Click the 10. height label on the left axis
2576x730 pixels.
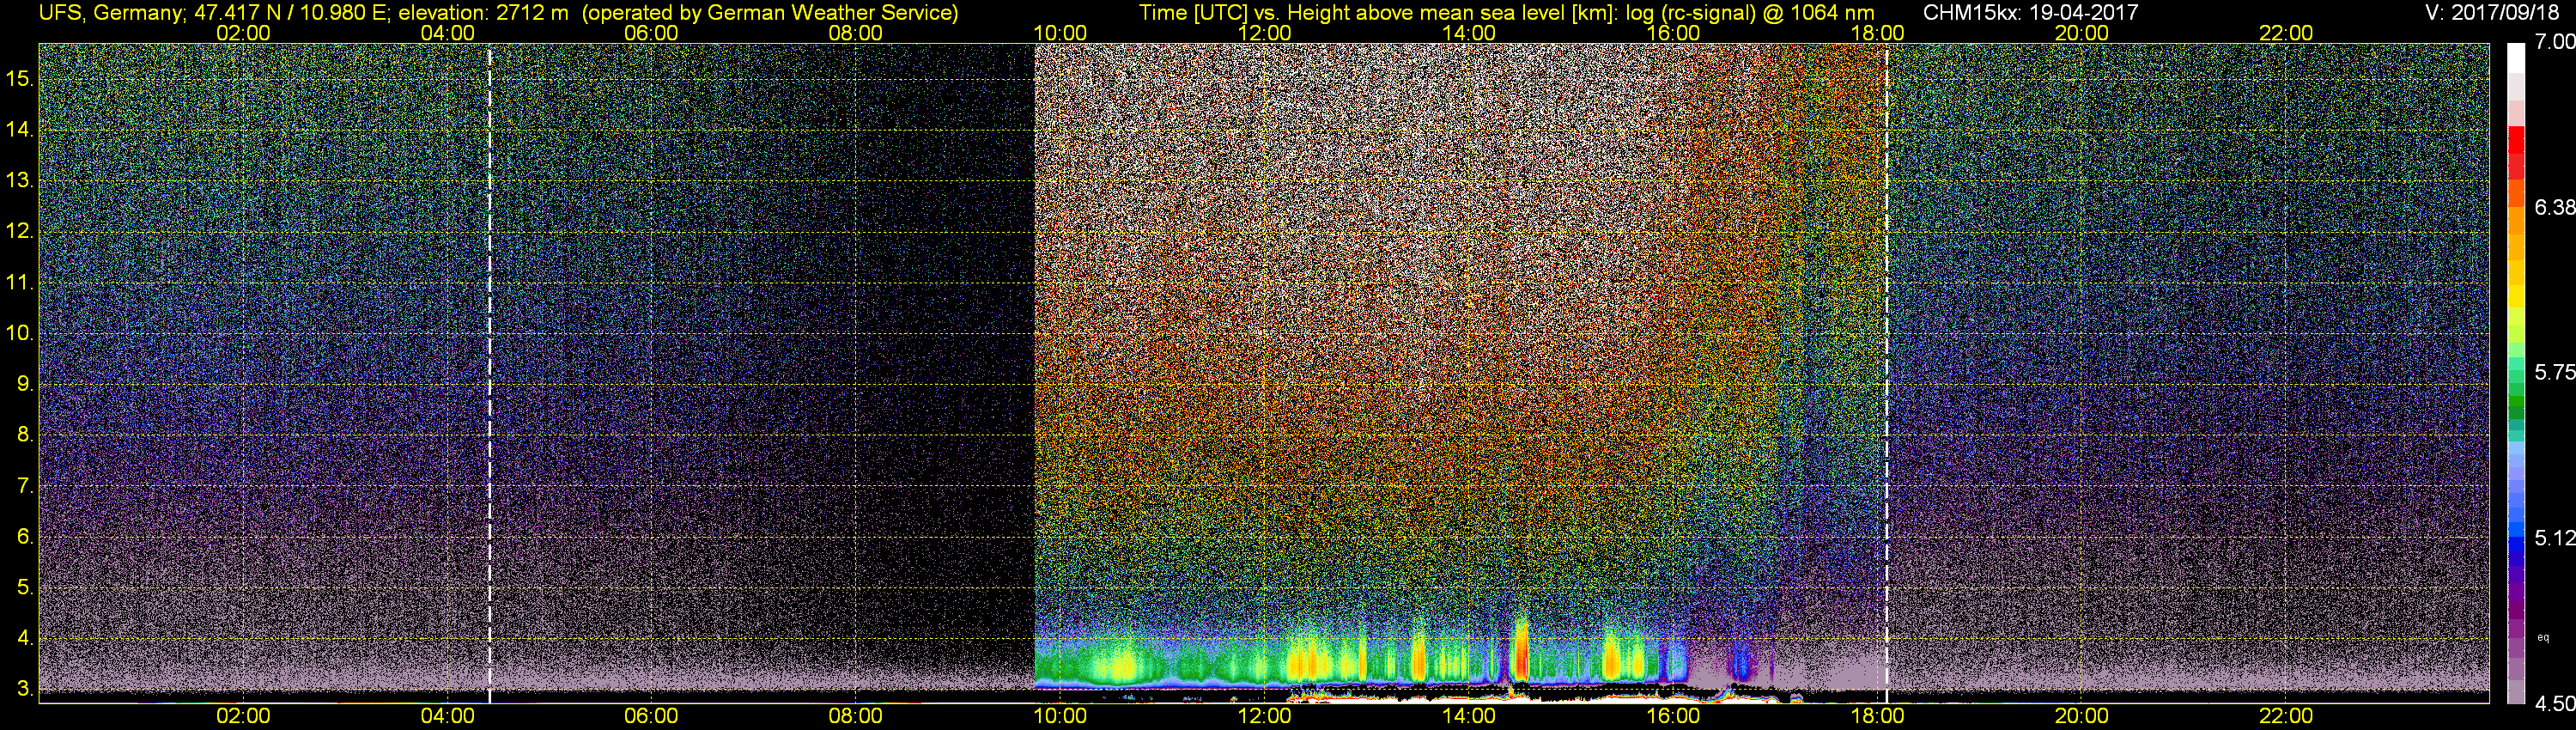click(20, 333)
